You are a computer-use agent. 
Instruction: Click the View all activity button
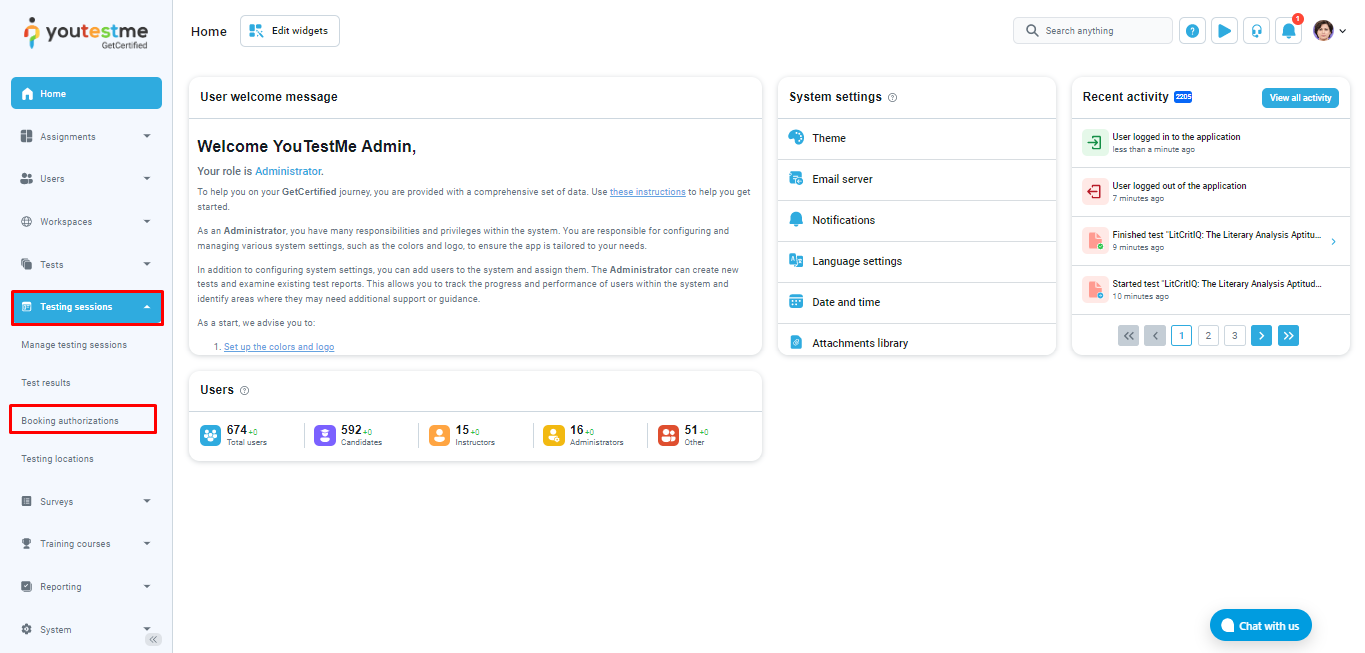(1300, 98)
